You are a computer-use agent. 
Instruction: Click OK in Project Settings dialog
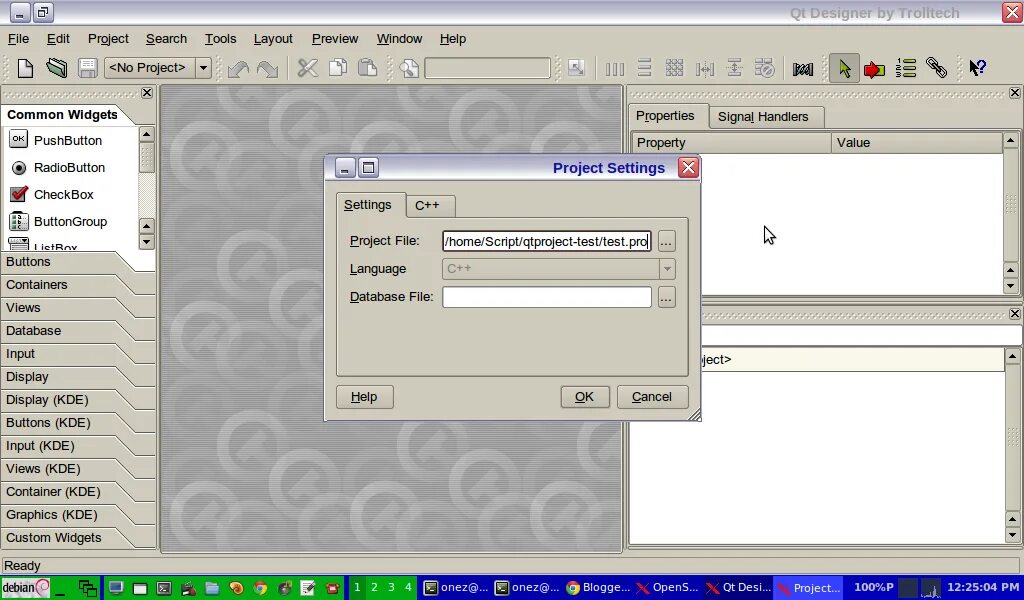(584, 397)
